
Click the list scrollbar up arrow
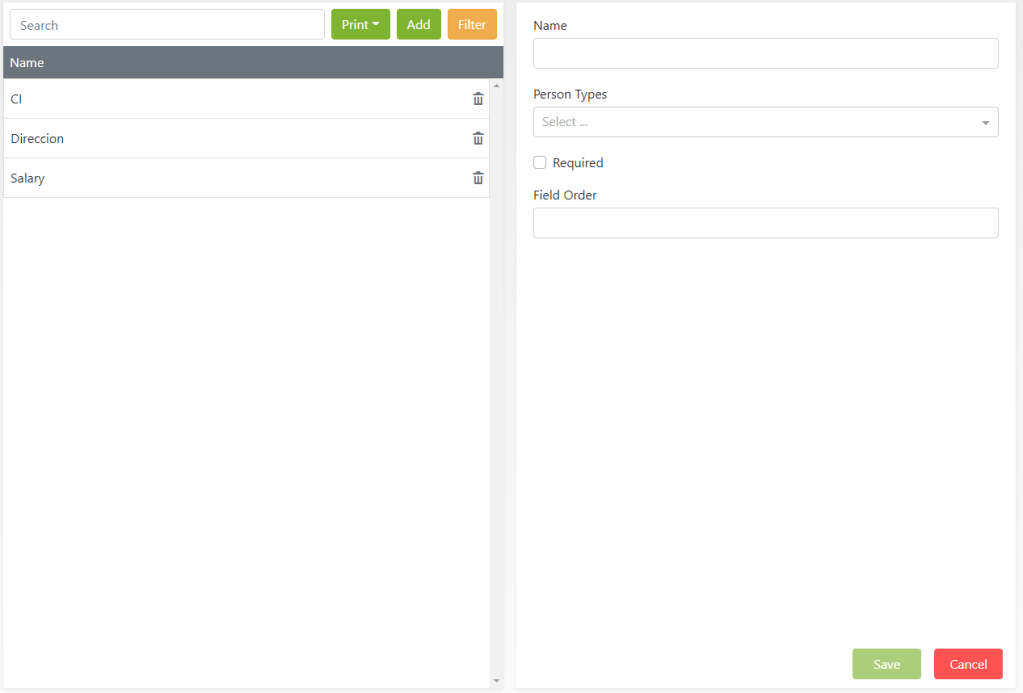(x=497, y=86)
